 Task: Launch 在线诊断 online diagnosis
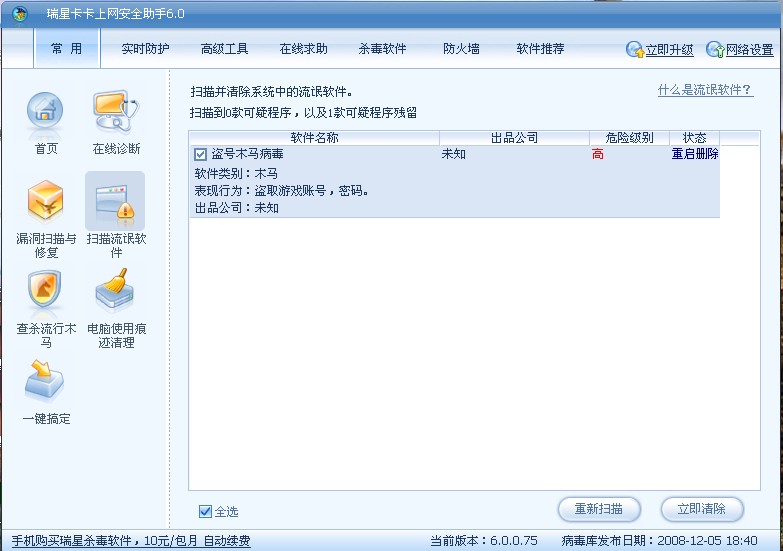tap(116, 111)
